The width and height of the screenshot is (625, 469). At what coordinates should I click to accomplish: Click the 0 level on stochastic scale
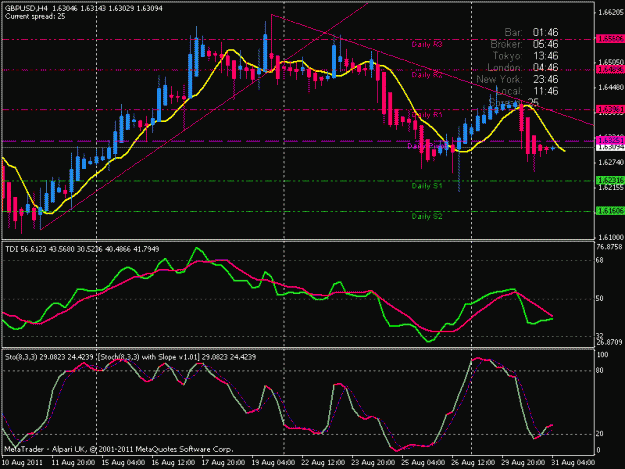(598, 450)
